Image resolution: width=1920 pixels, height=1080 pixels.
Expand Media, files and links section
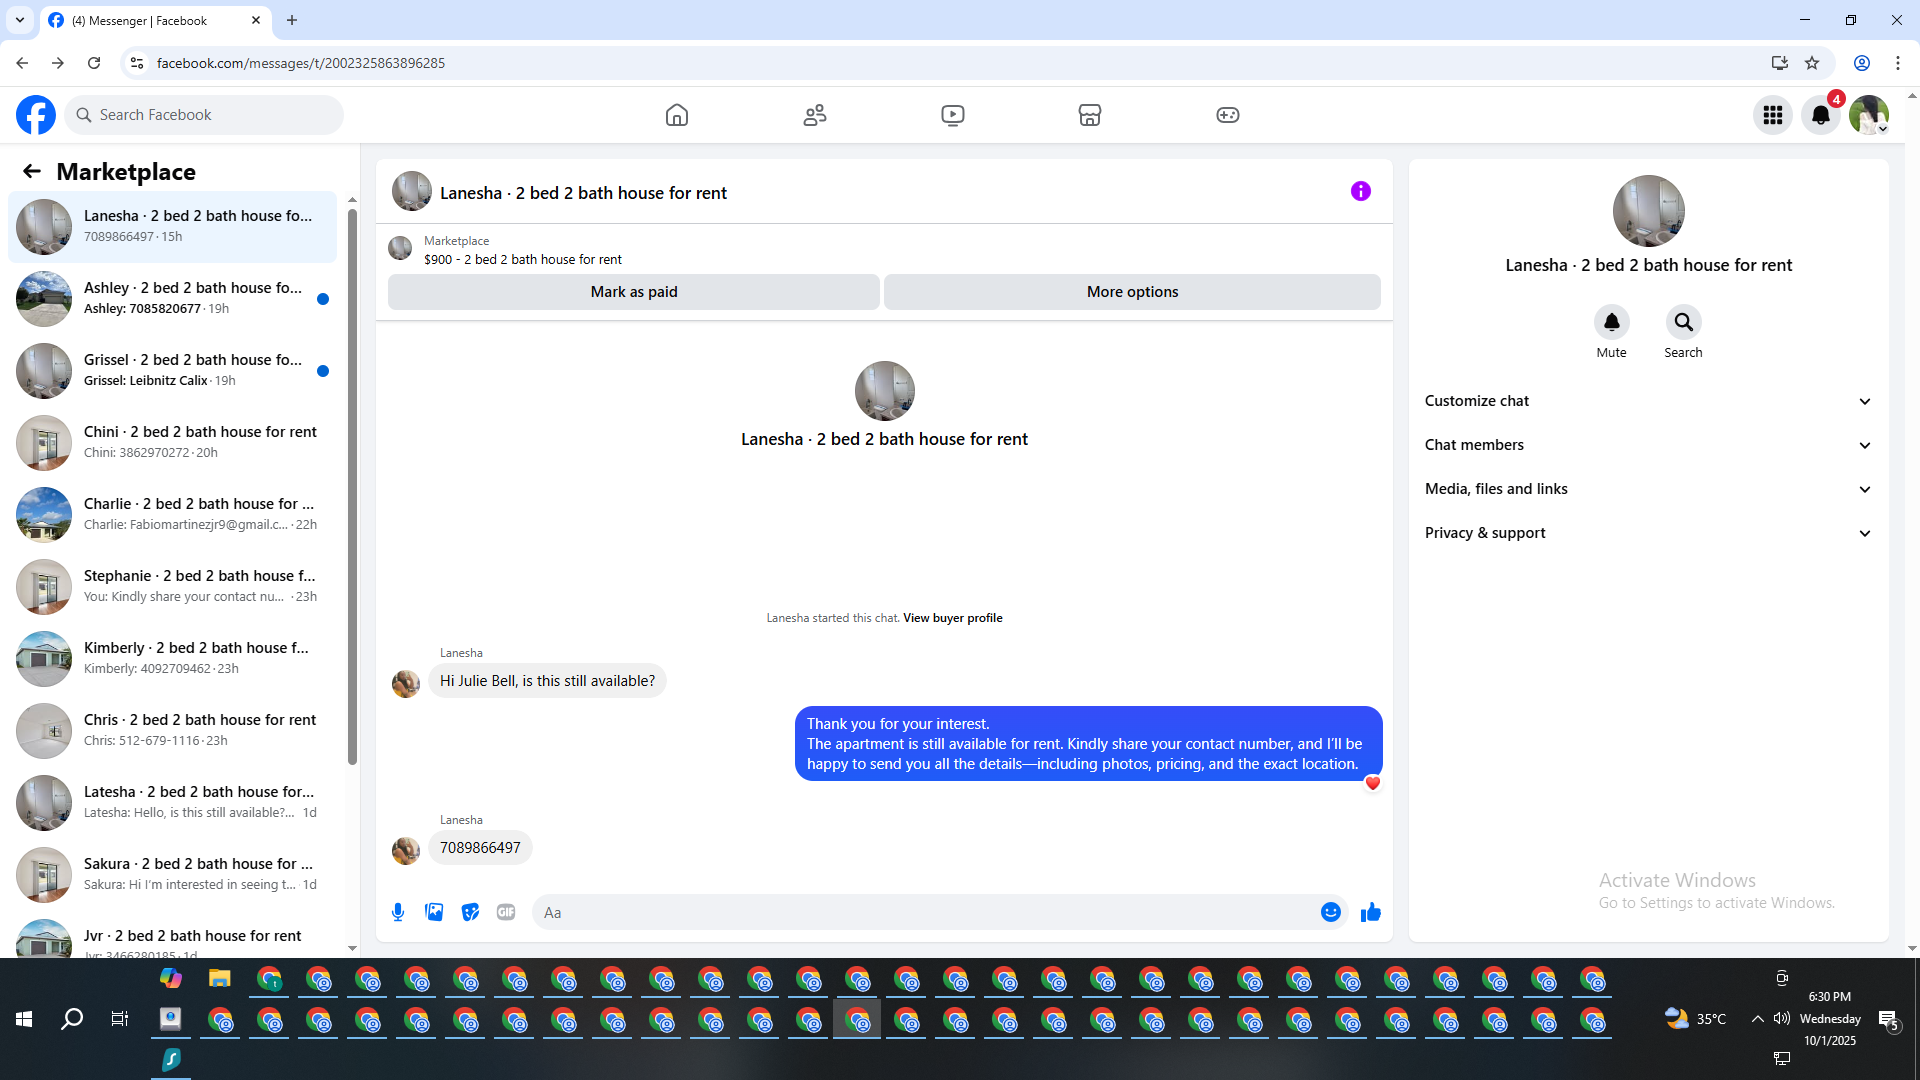1648,489
